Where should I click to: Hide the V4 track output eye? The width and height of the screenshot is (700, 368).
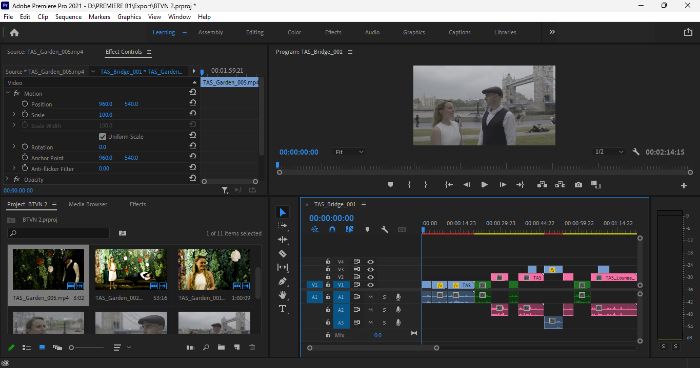coord(370,262)
